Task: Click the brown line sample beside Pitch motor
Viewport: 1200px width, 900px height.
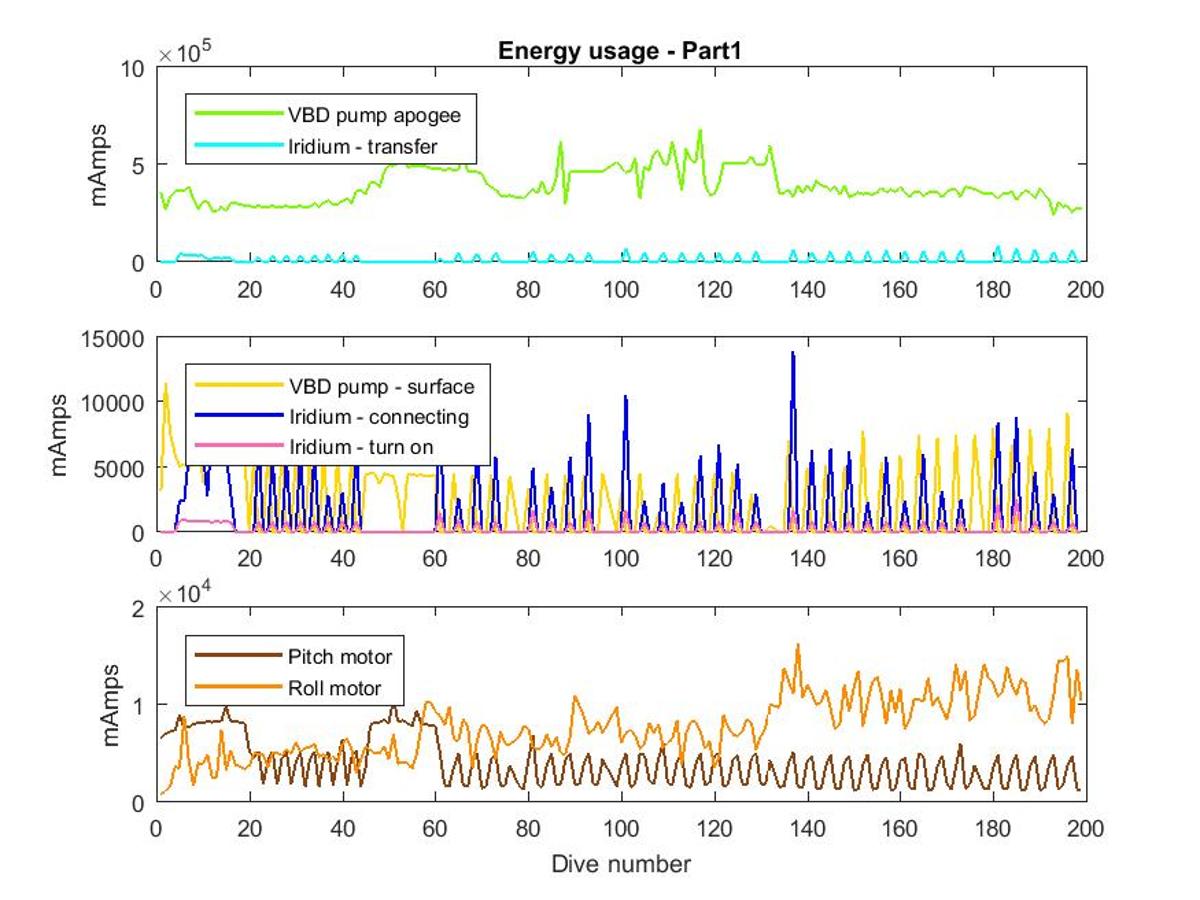Action: click(x=239, y=657)
